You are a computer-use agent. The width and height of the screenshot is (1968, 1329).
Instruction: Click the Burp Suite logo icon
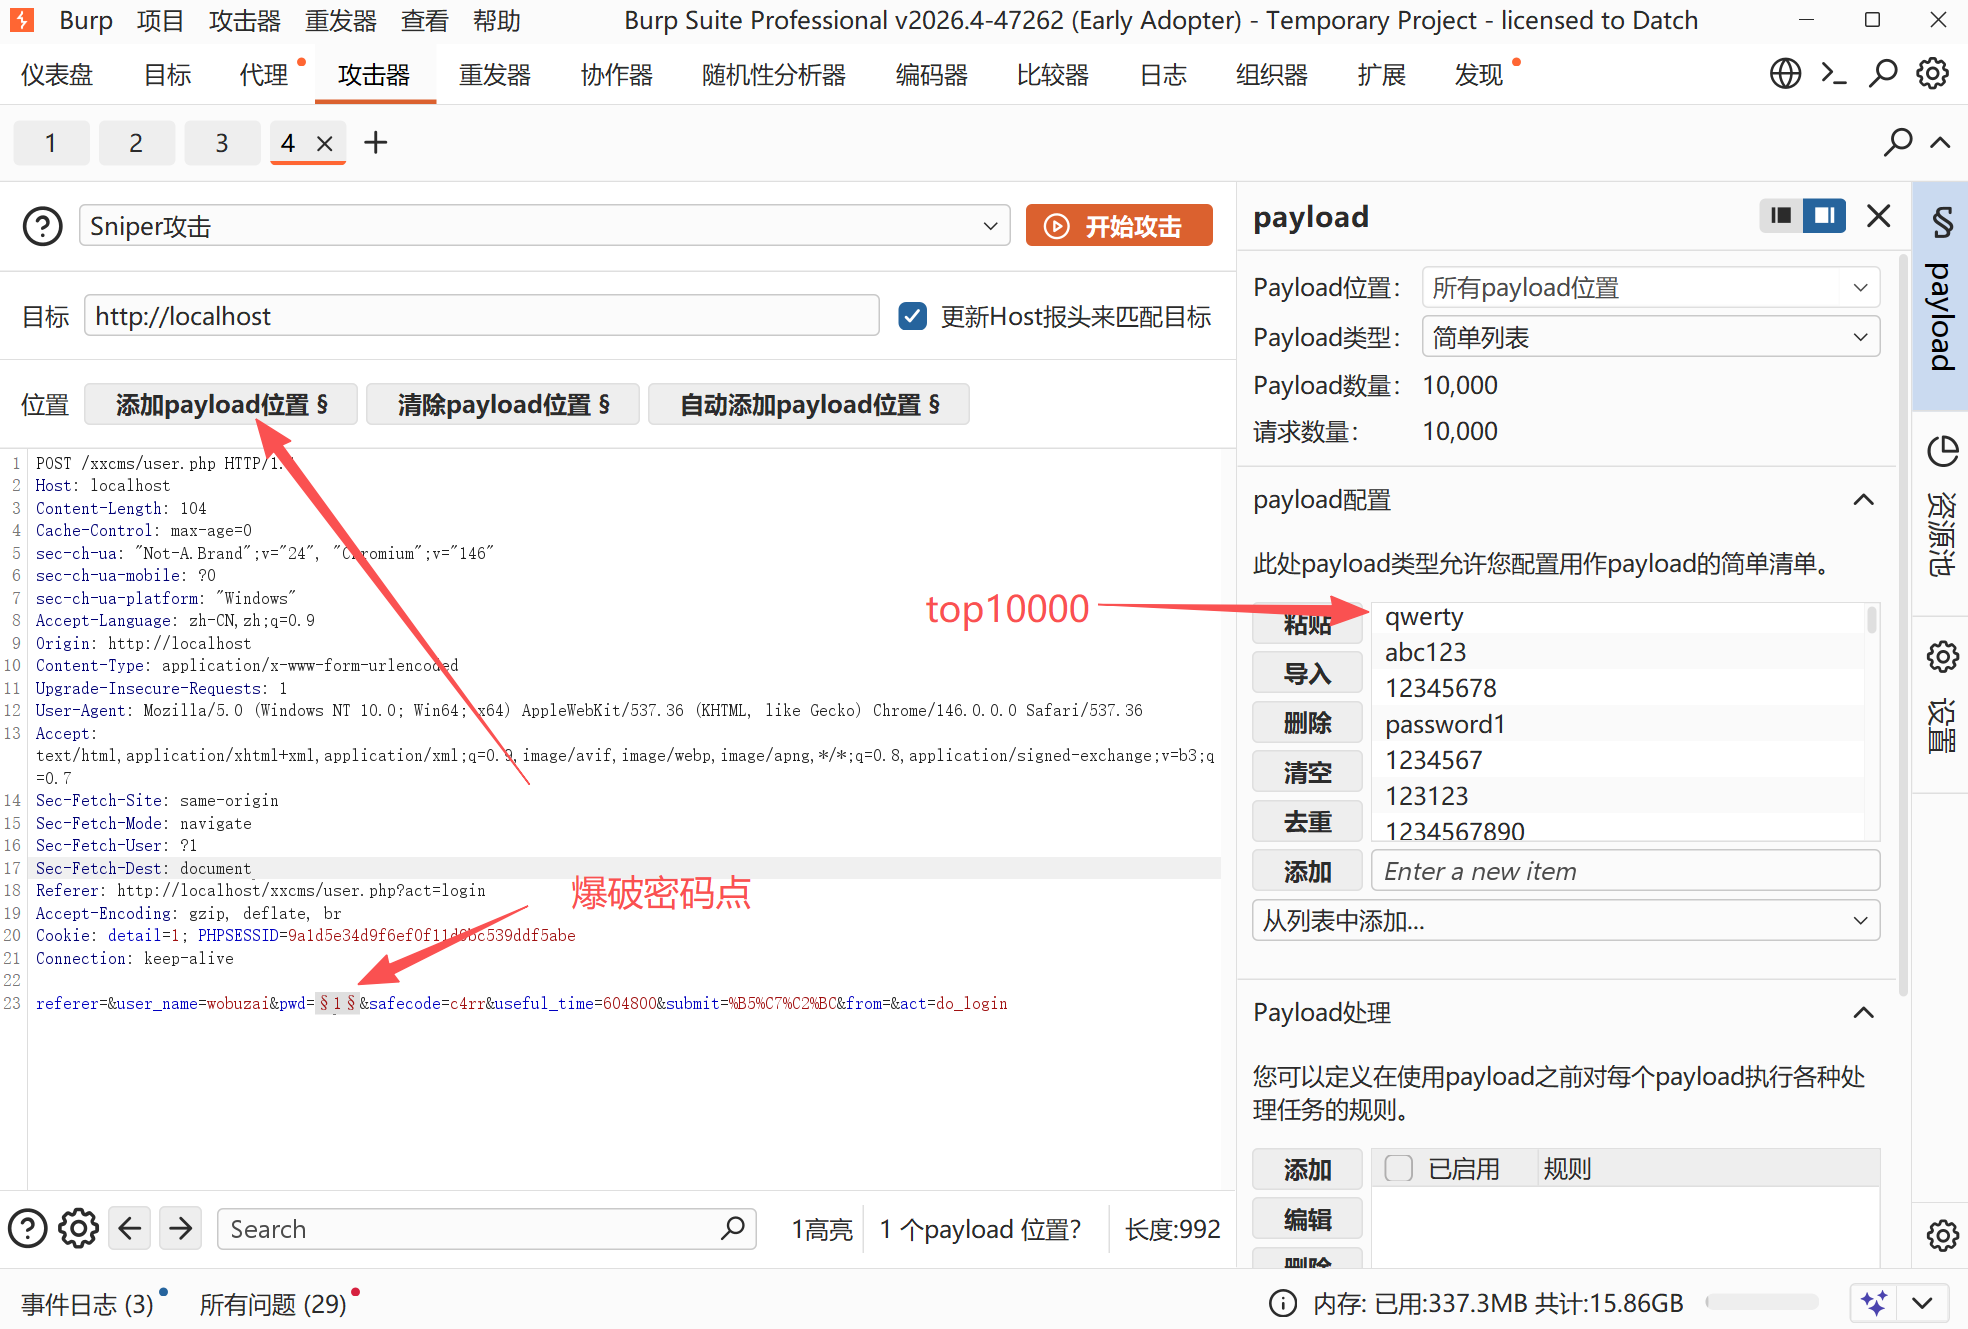tap(21, 20)
